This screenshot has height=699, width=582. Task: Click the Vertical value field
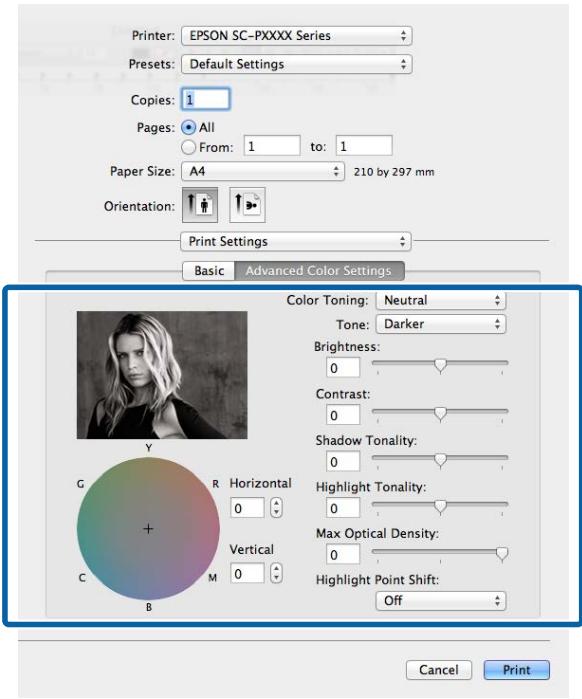coord(247,573)
